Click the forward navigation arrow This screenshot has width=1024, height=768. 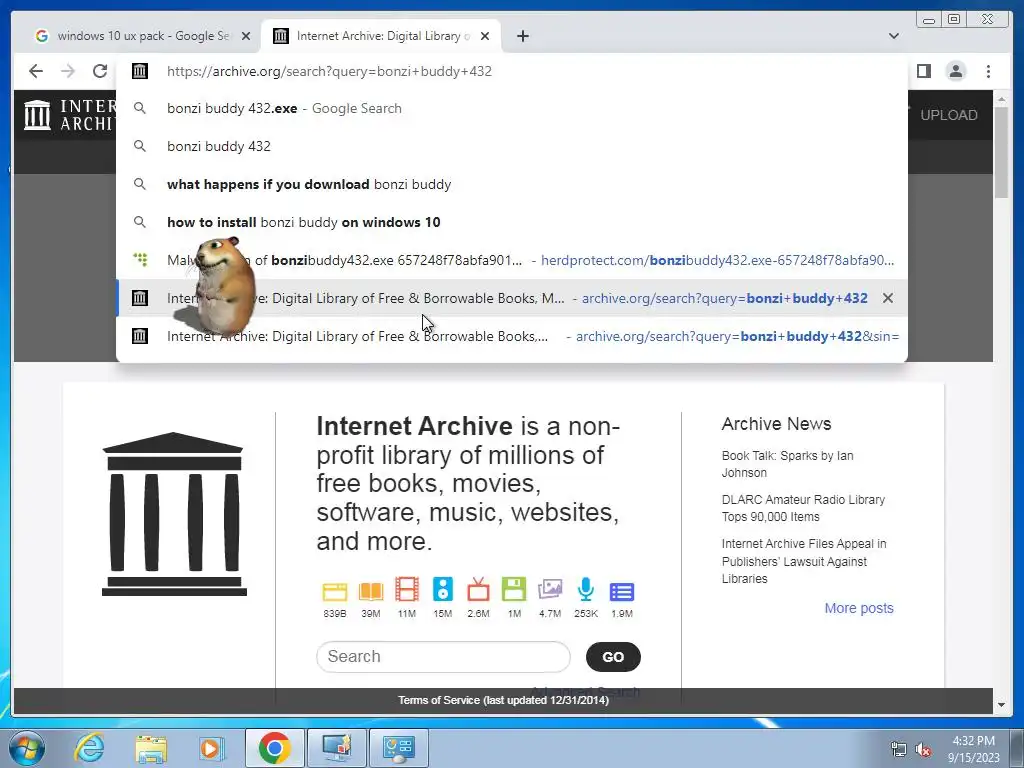click(x=68, y=71)
